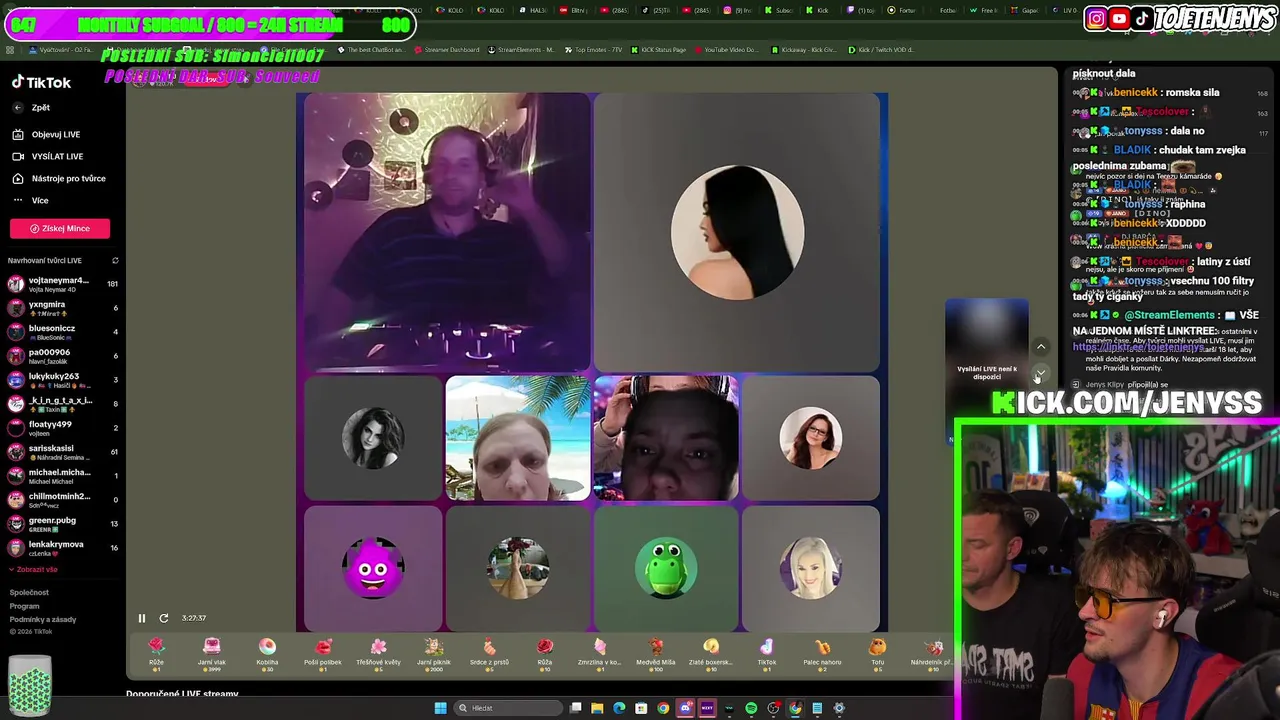Open lukykuky263 suggested live creator

(62, 380)
